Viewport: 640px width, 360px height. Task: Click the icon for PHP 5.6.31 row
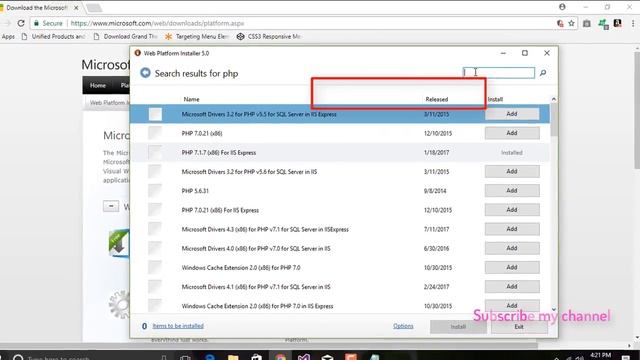tap(155, 191)
